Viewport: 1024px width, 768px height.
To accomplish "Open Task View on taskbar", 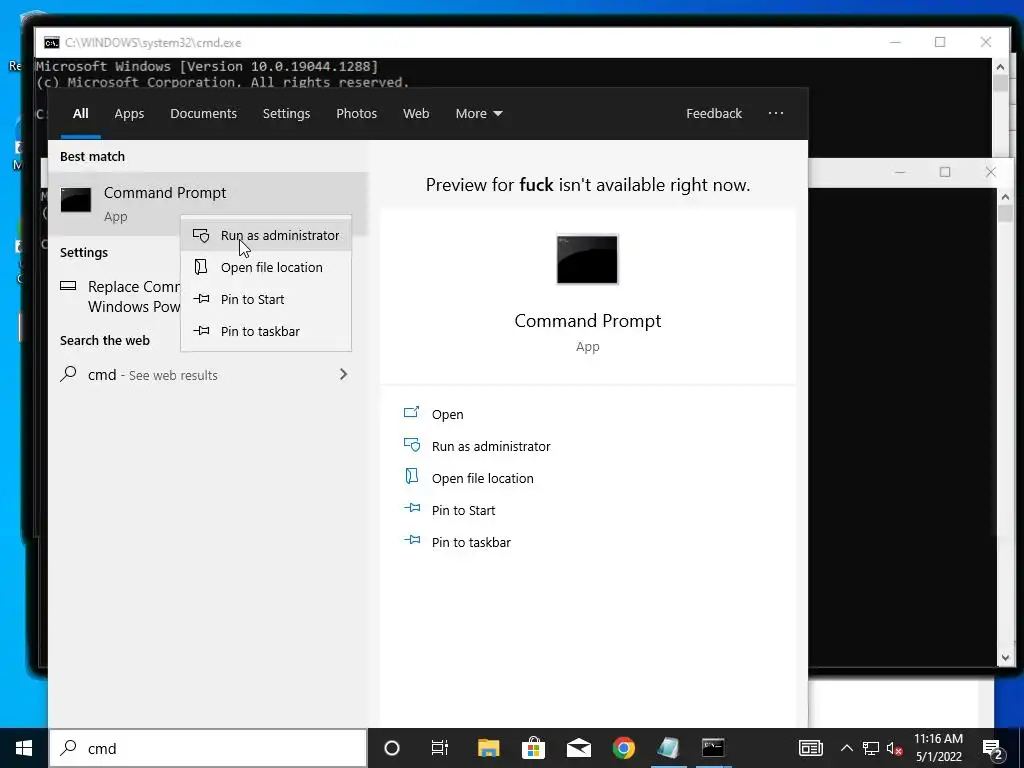I will coord(440,748).
